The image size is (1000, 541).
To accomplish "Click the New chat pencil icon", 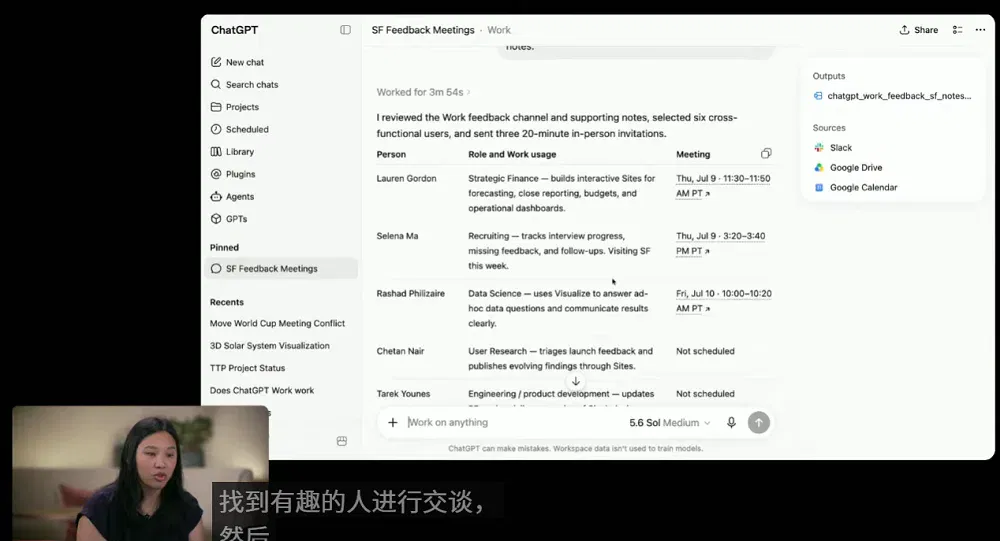I will pos(216,62).
